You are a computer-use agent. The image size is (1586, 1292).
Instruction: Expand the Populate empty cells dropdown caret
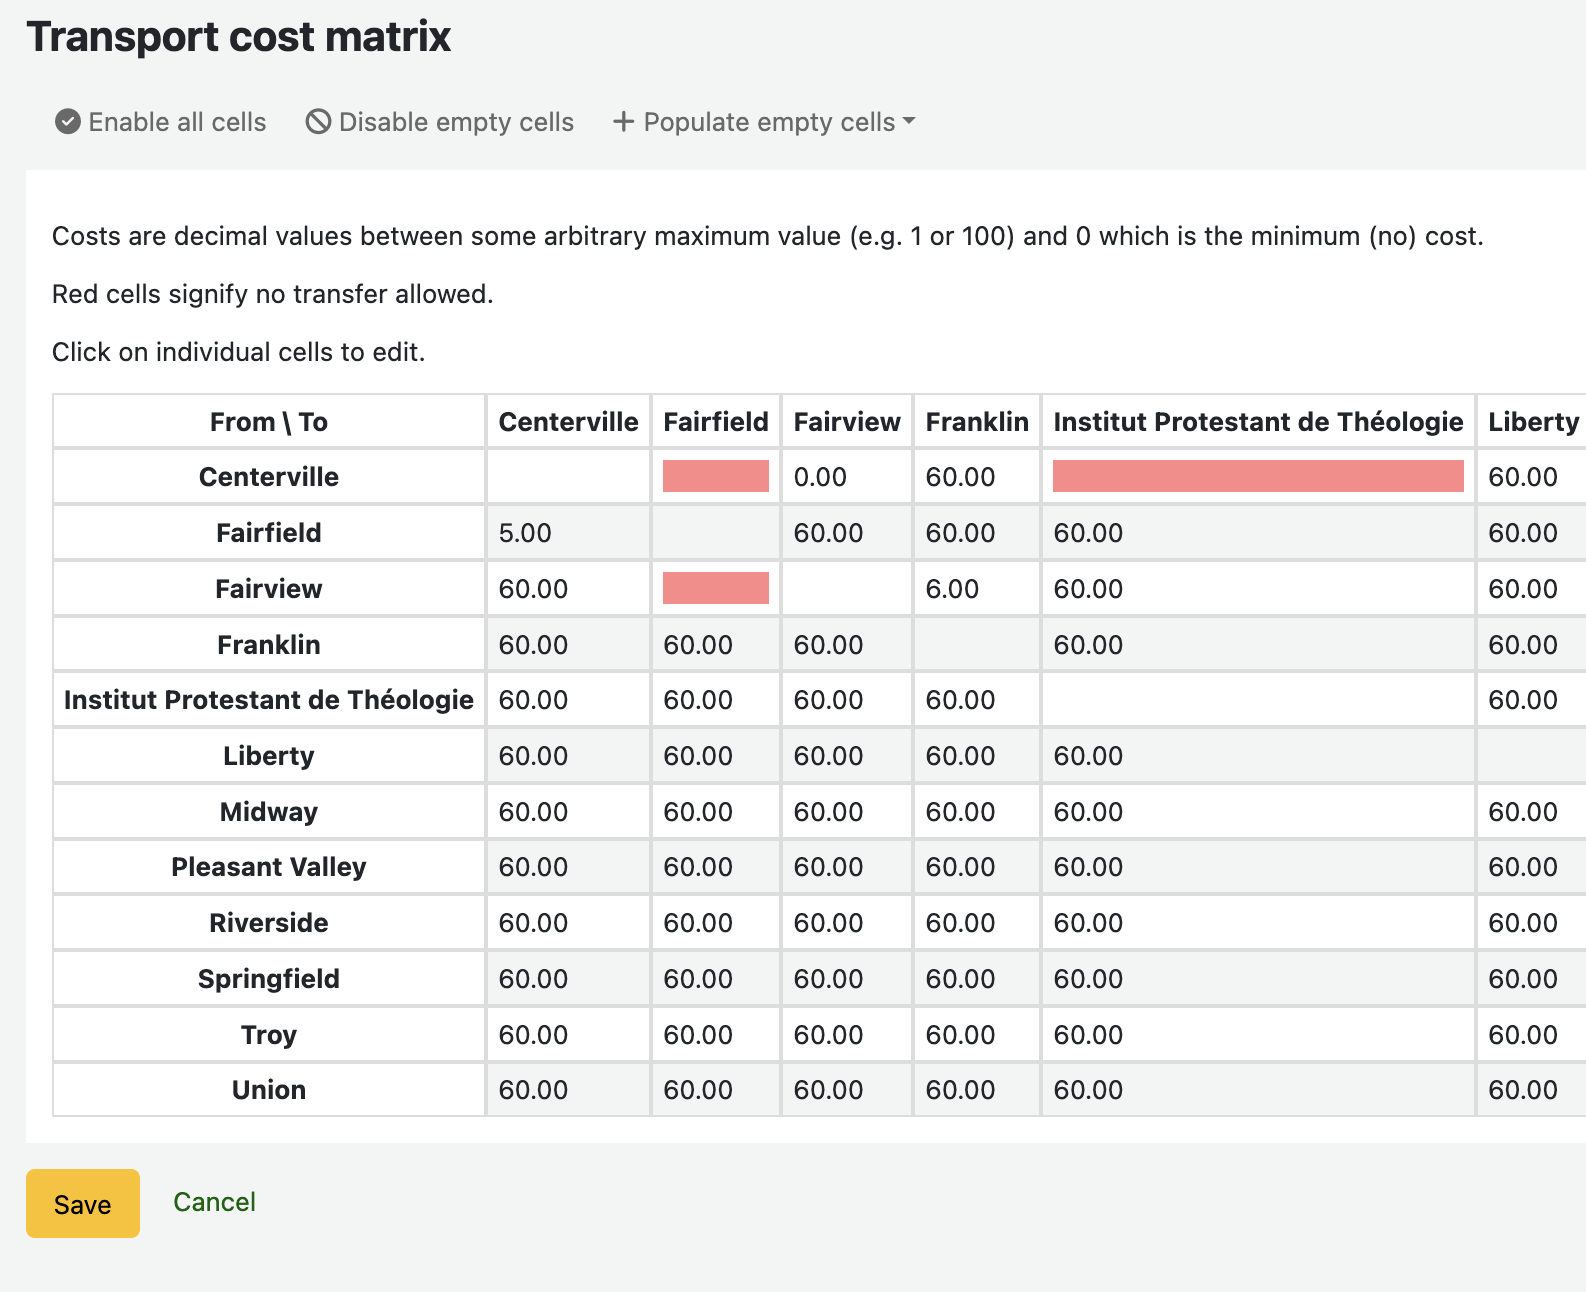pos(908,121)
